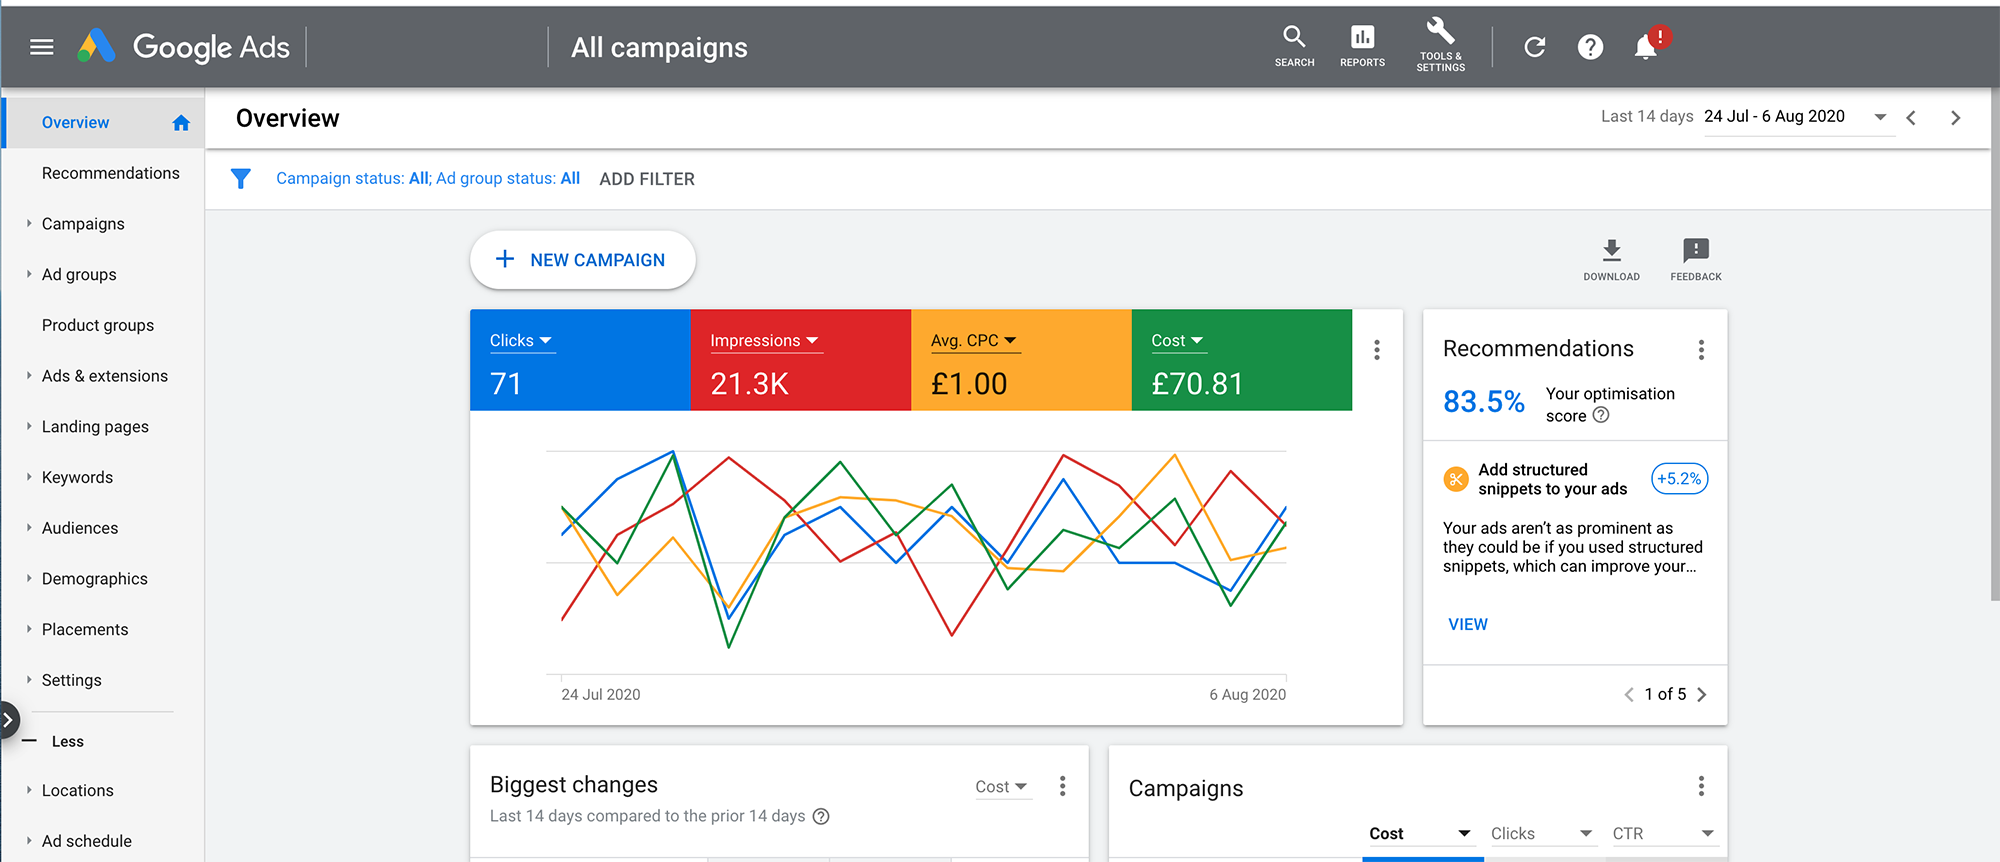This screenshot has width=2000, height=862.
Task: Expand Campaigns in the sidebar
Action: tap(29, 224)
